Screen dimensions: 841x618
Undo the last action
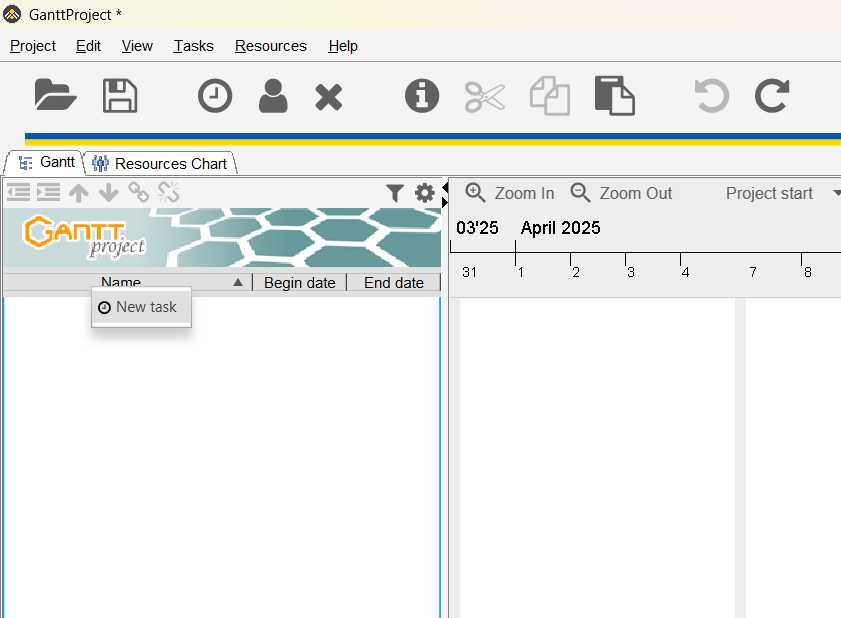712,96
